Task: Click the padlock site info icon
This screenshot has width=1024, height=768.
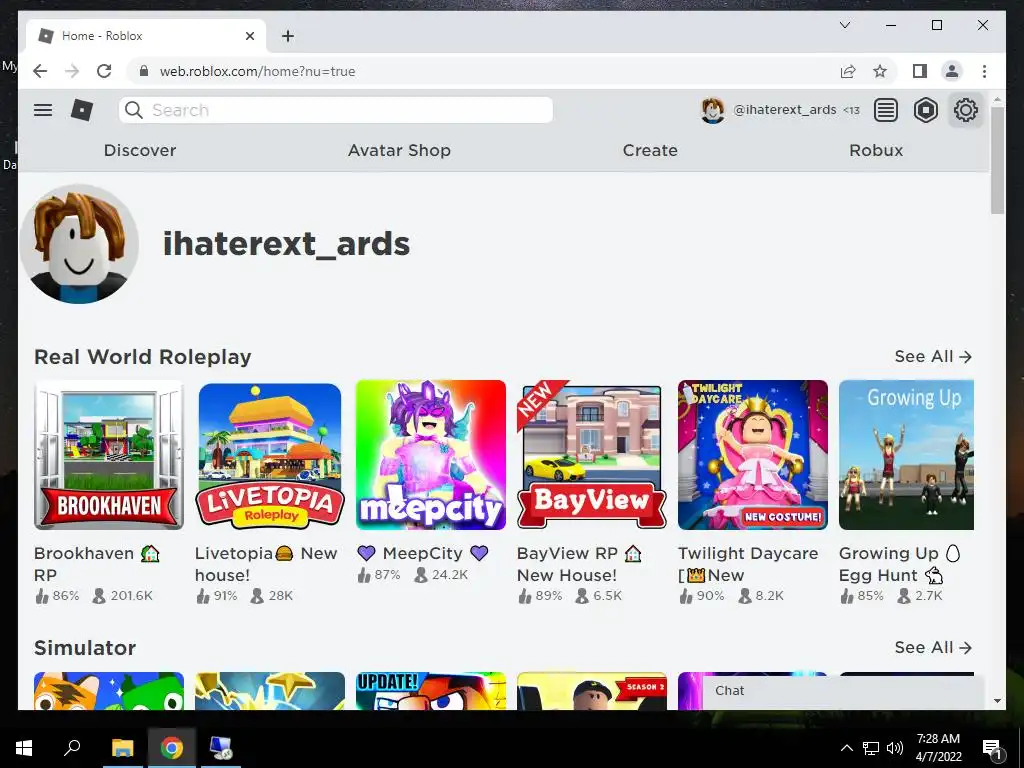Action: coord(144,71)
